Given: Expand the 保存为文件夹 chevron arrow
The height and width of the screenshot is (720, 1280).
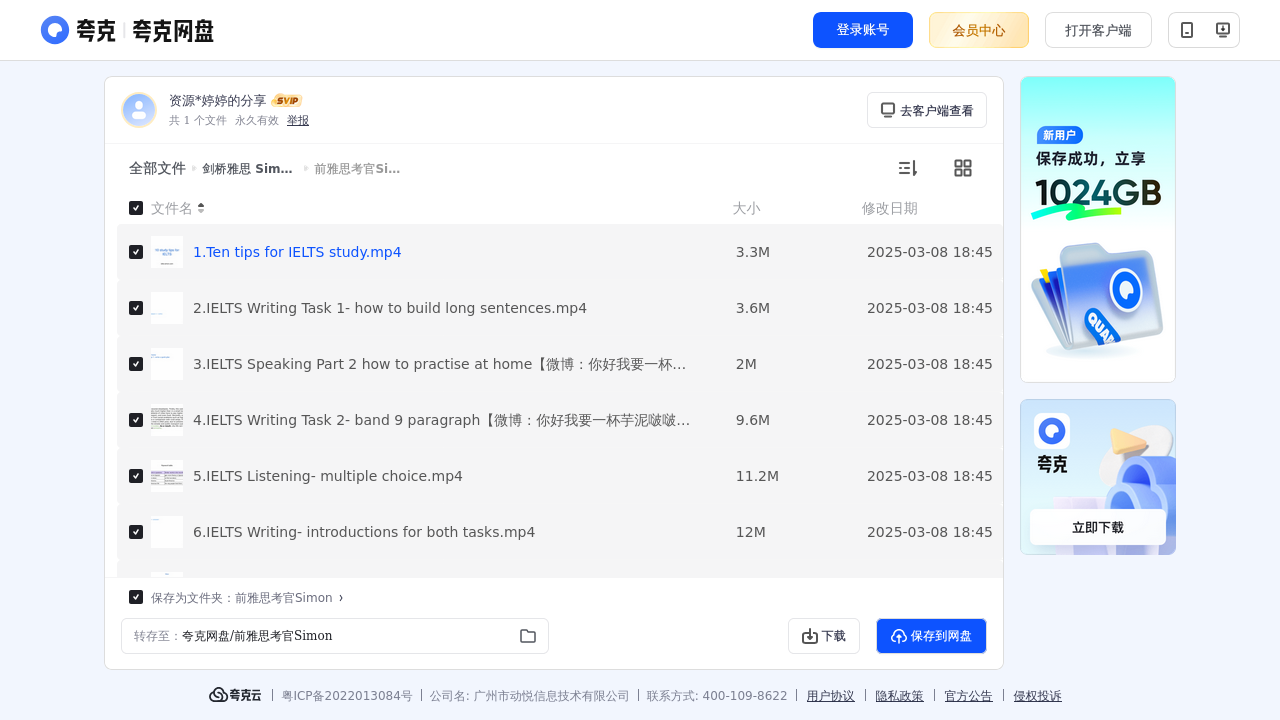Looking at the screenshot, I should 341,598.
